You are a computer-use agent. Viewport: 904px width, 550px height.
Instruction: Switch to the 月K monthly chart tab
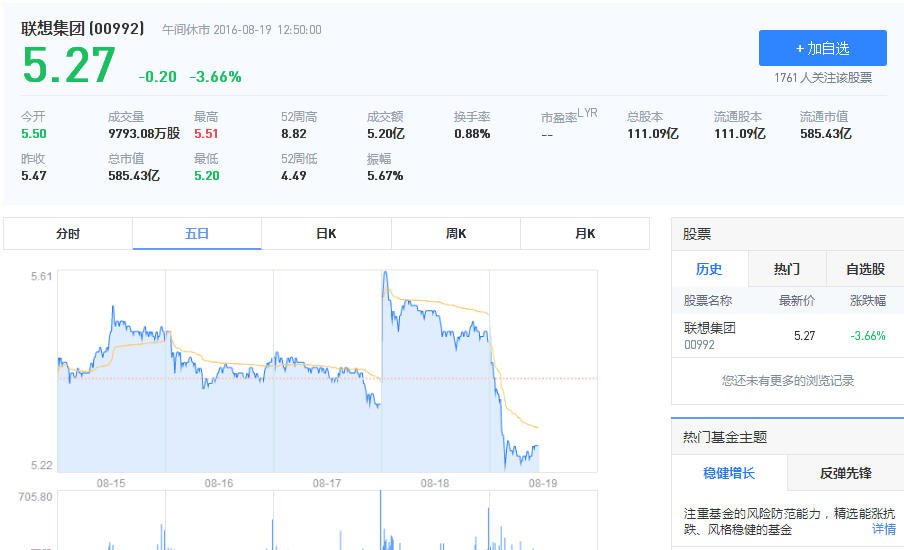[x=585, y=234]
